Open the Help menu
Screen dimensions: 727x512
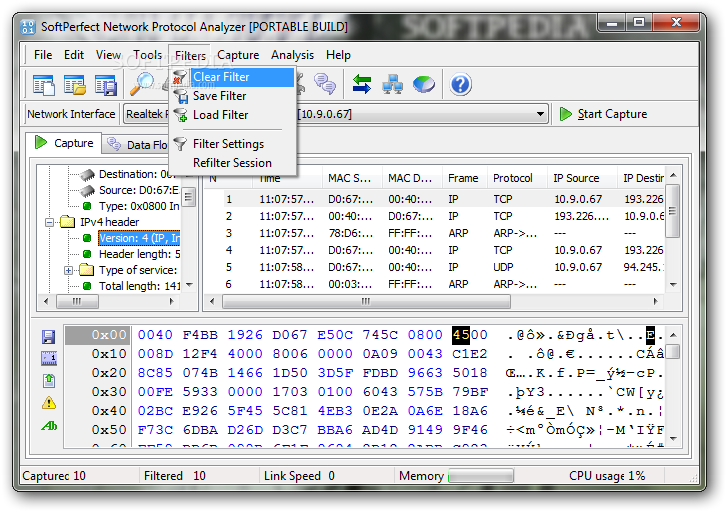coord(338,55)
